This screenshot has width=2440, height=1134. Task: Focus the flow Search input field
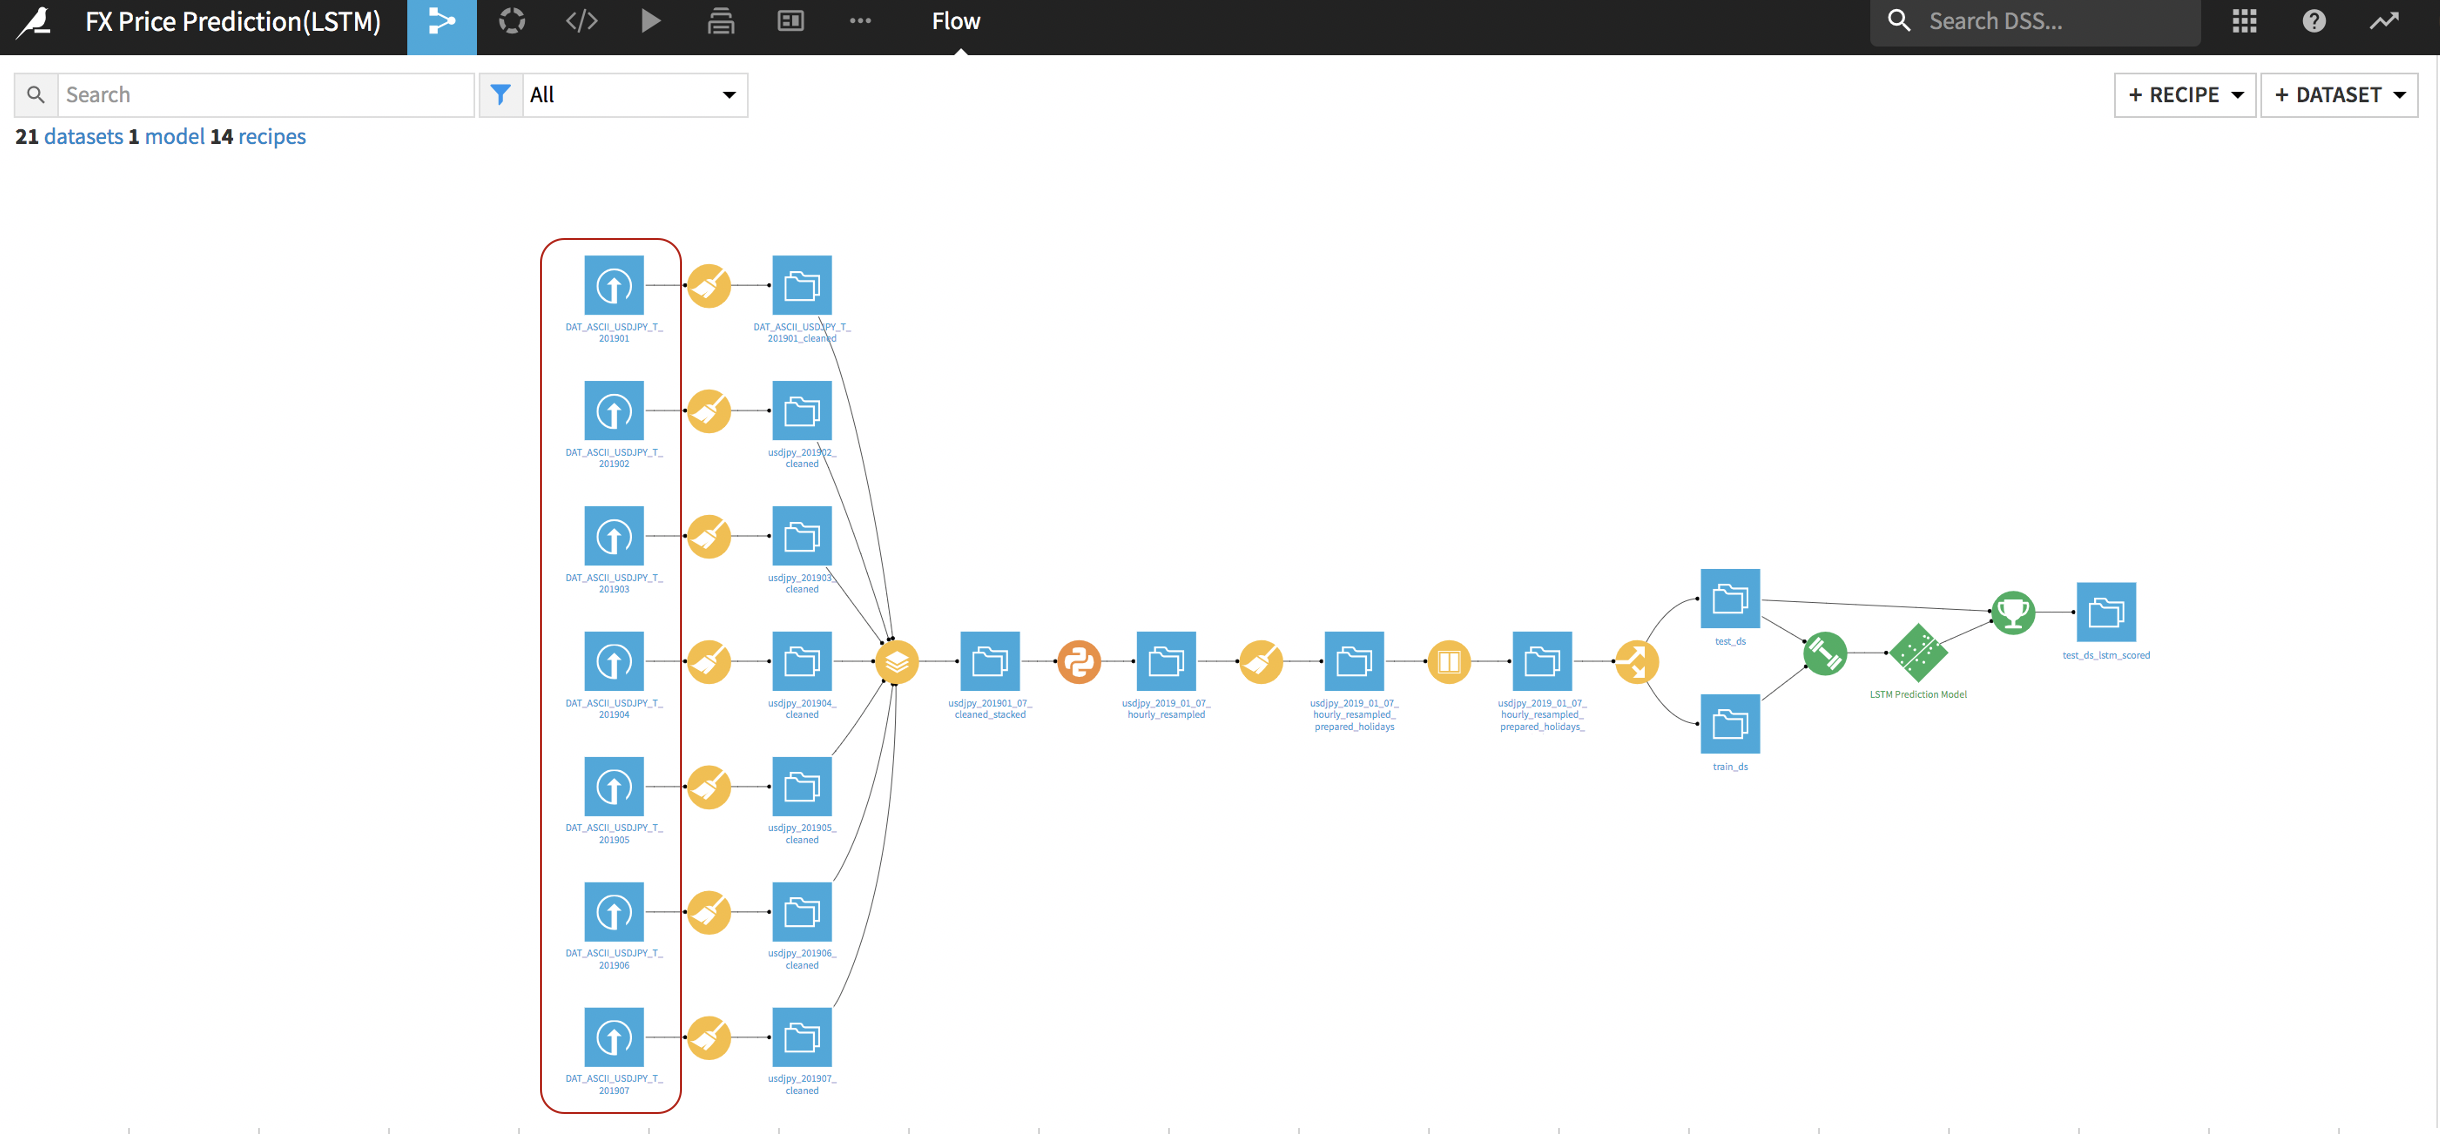(x=265, y=95)
